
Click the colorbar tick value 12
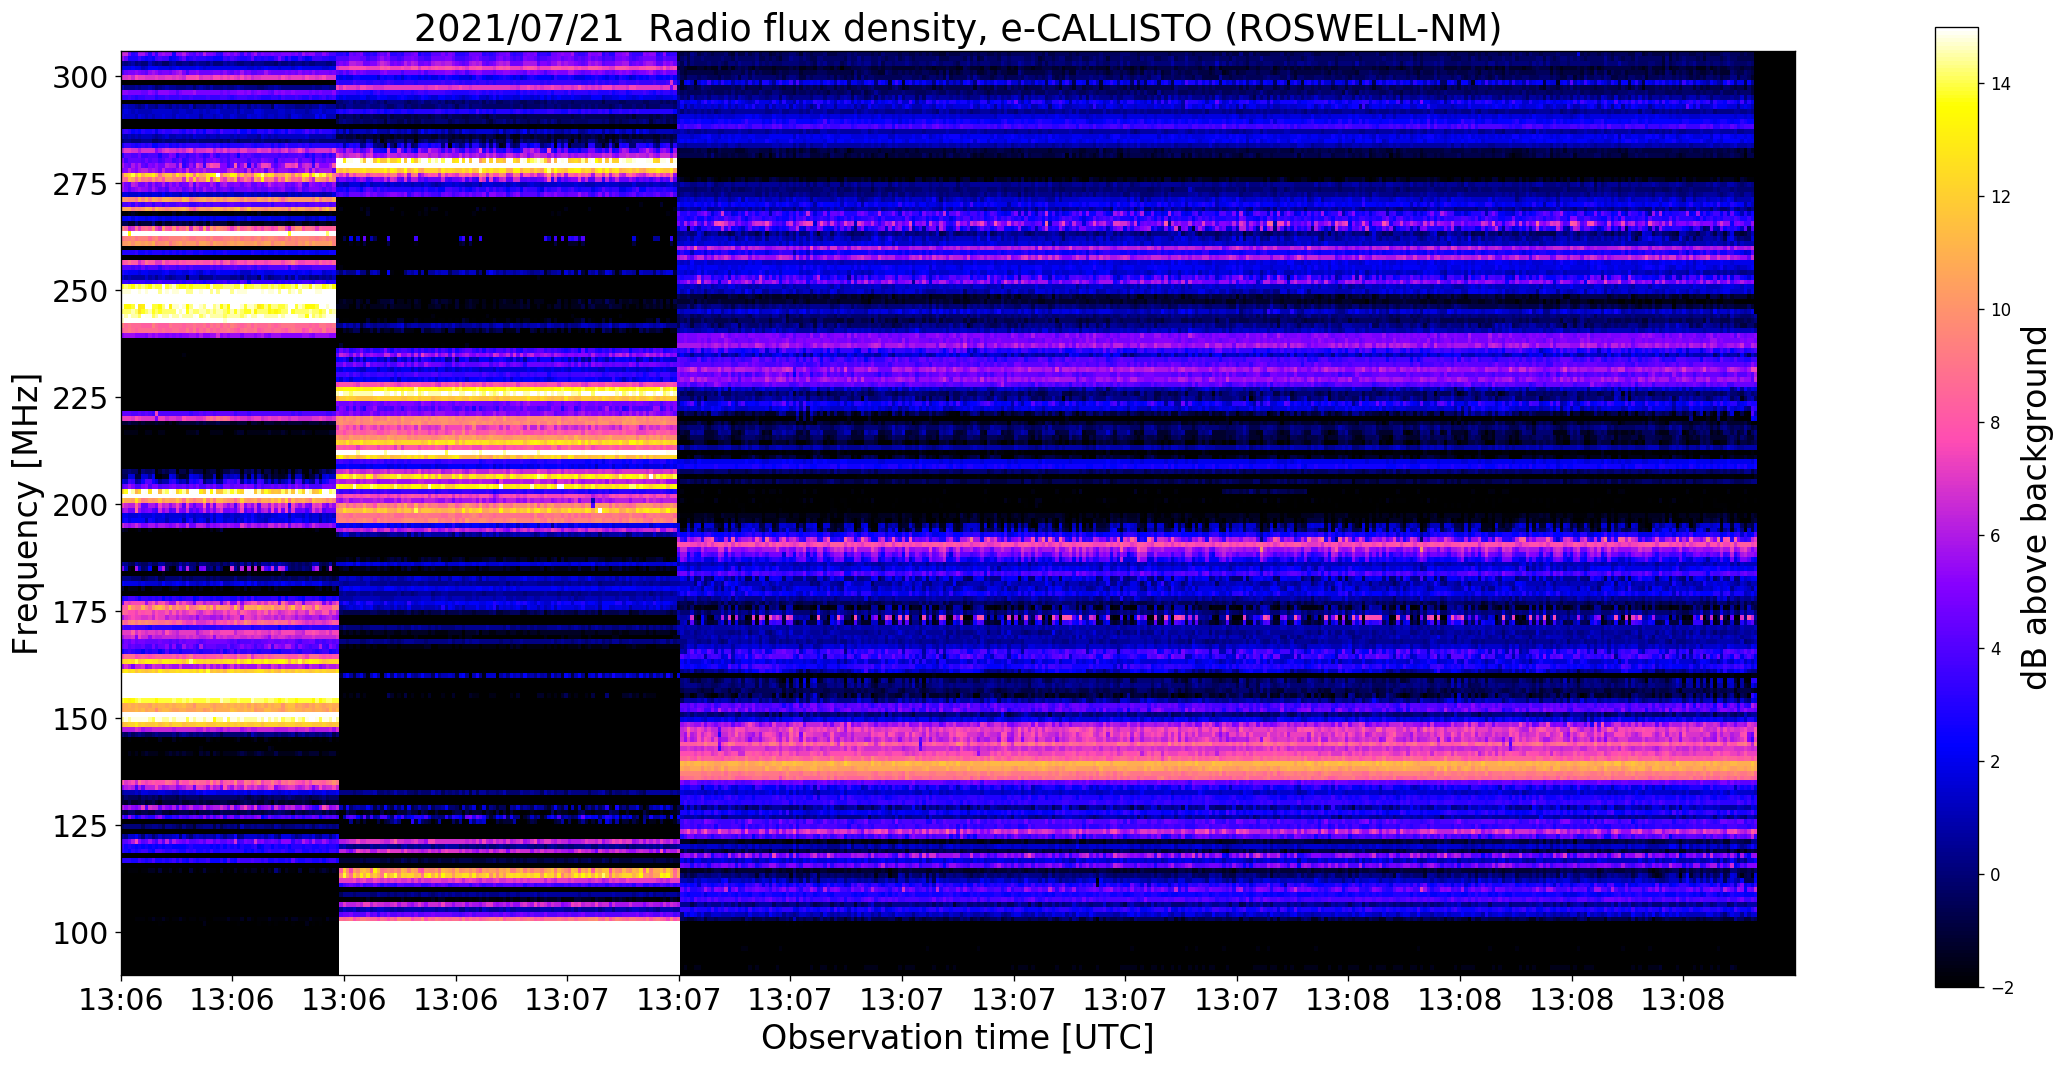2001,197
